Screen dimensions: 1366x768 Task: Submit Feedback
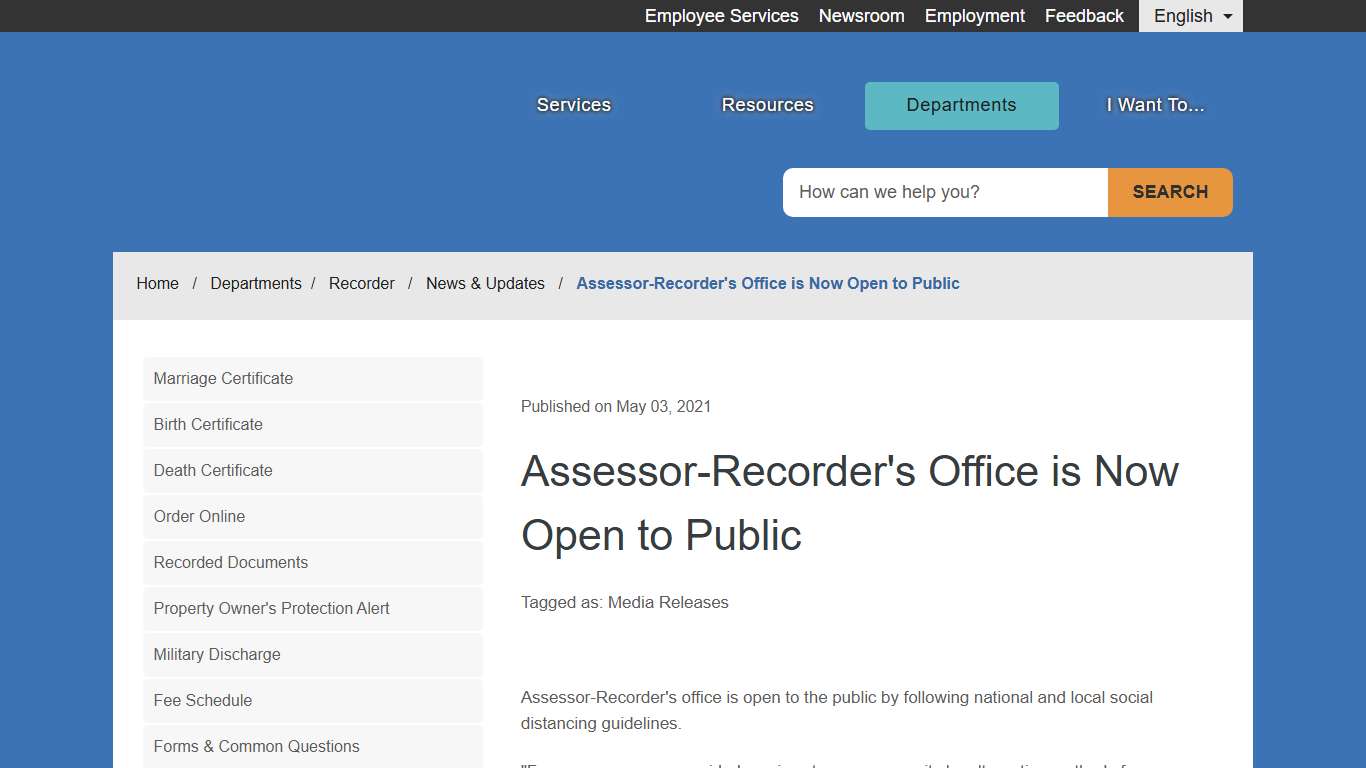click(x=1084, y=15)
